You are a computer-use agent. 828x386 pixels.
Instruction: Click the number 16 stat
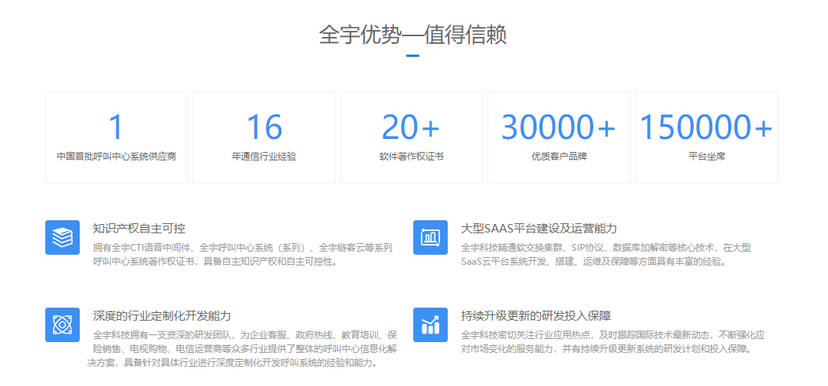[x=264, y=127]
